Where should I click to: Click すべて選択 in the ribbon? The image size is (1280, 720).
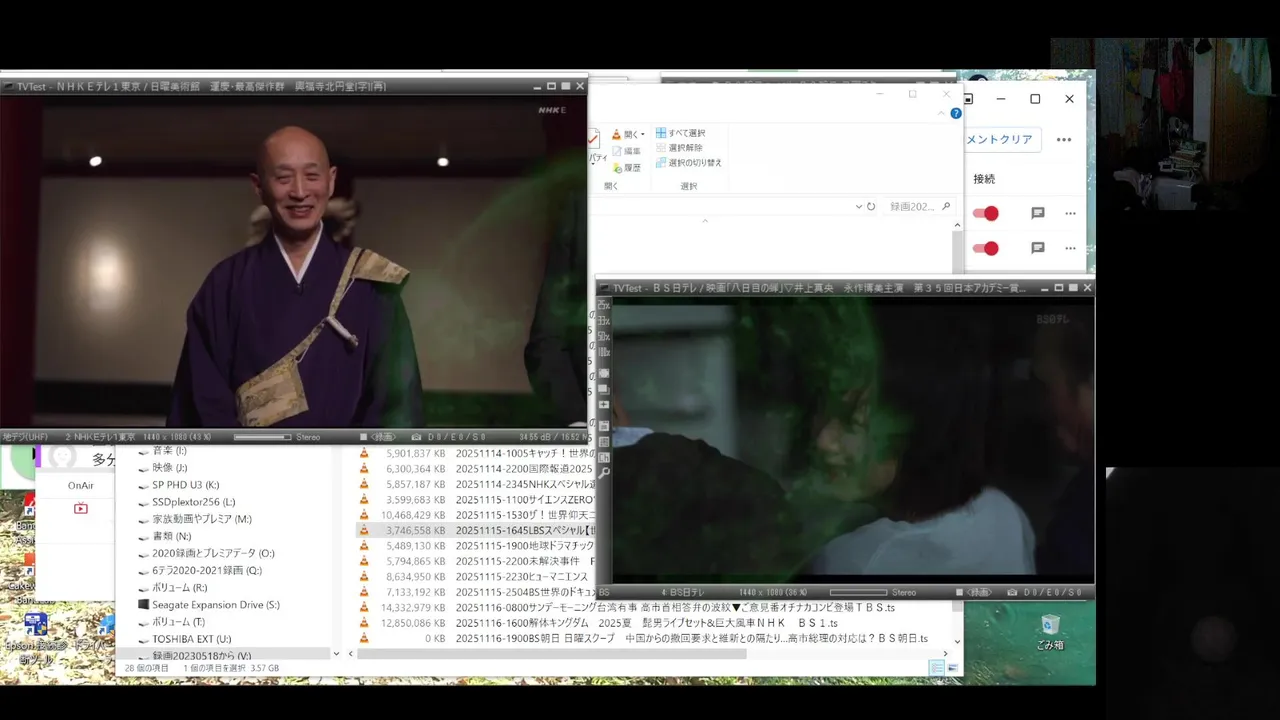(680, 133)
